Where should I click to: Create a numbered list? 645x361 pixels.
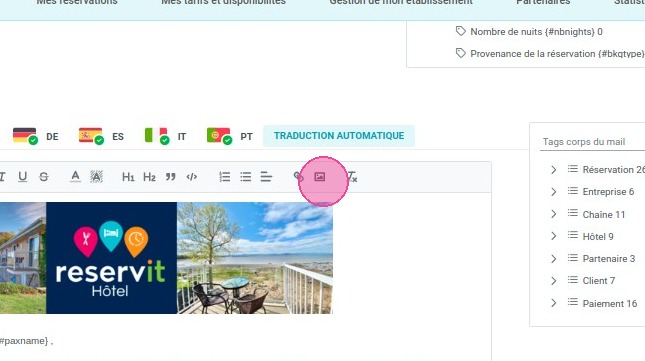pyautogui.click(x=225, y=177)
